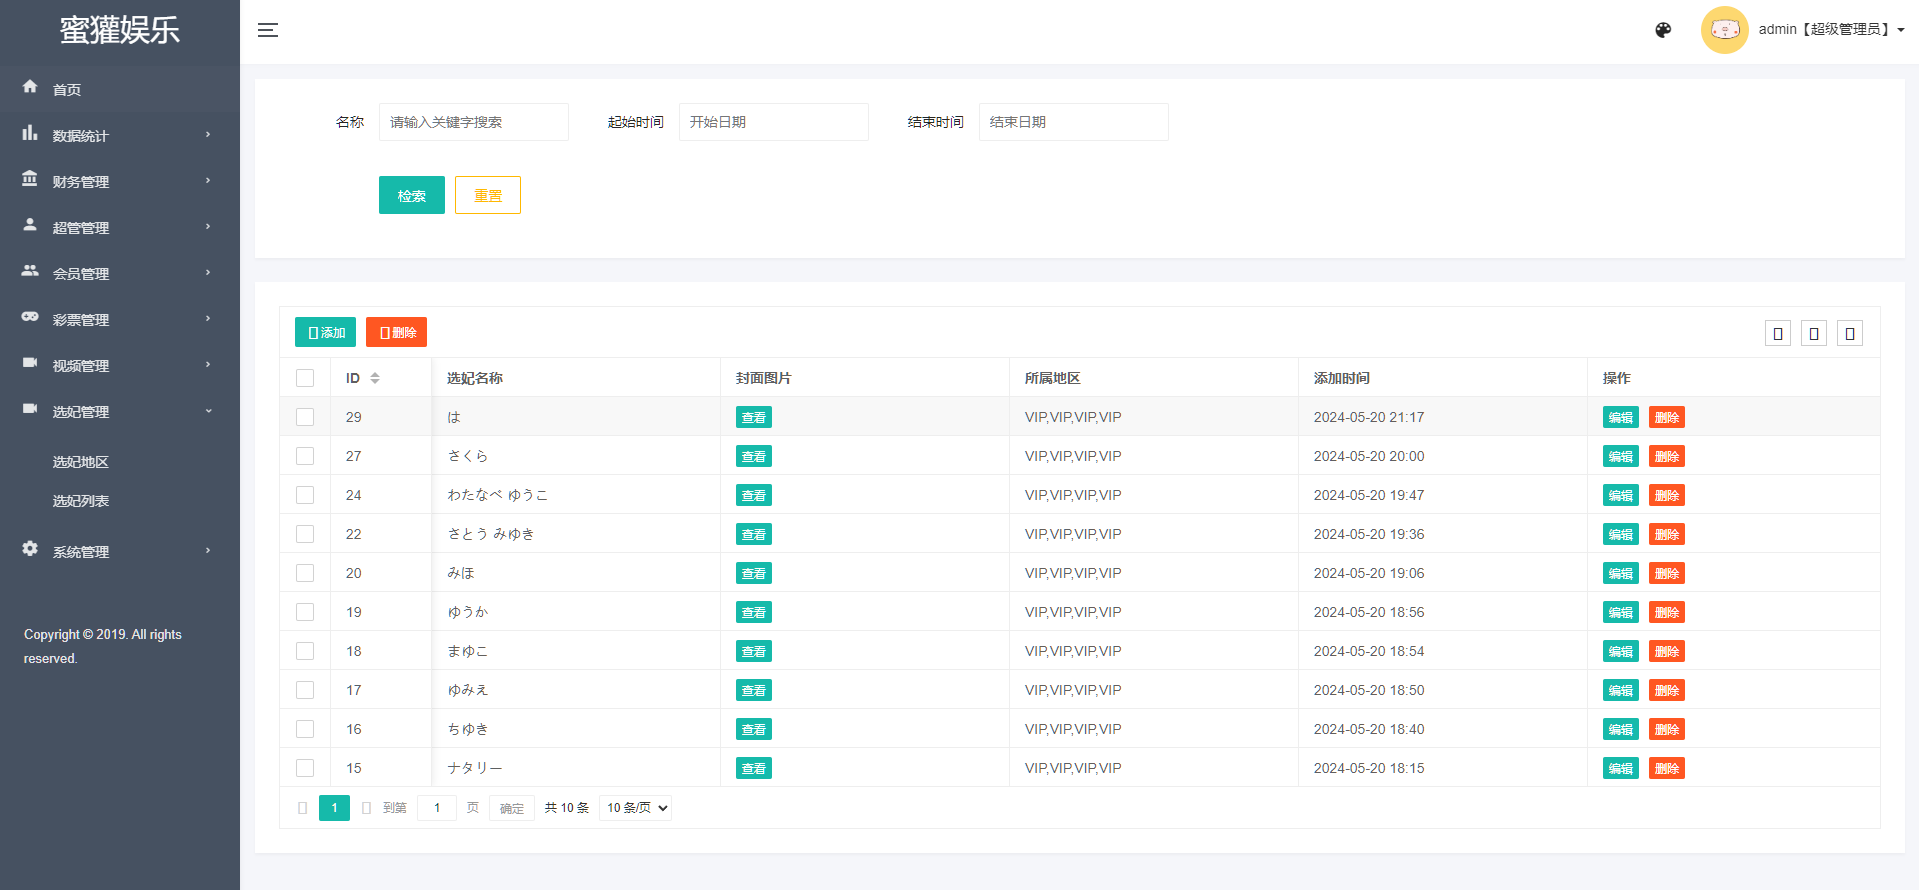Open 选妃地区 submenu item

[81, 462]
